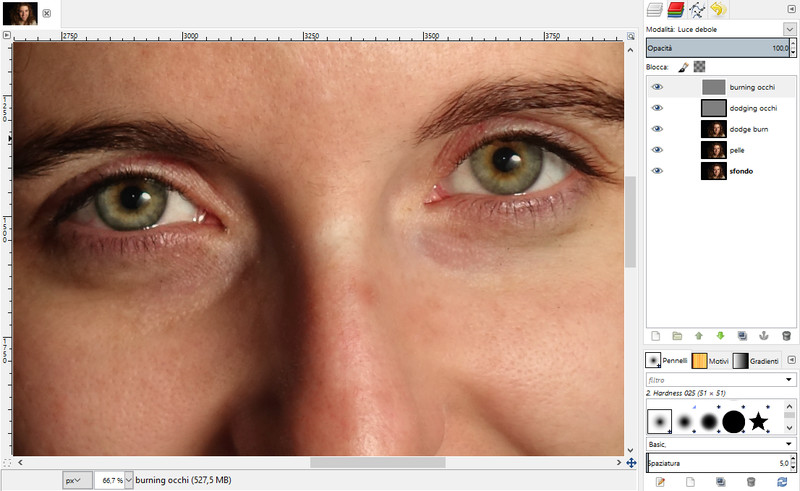Hide the 'burning occhi' layer
The width and height of the screenshot is (800, 491).
tap(657, 87)
